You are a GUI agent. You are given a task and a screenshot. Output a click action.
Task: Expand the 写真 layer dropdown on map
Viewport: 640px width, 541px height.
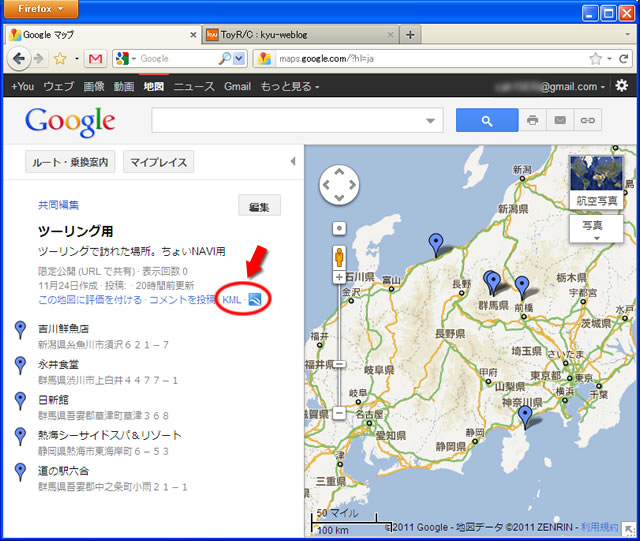(x=596, y=229)
